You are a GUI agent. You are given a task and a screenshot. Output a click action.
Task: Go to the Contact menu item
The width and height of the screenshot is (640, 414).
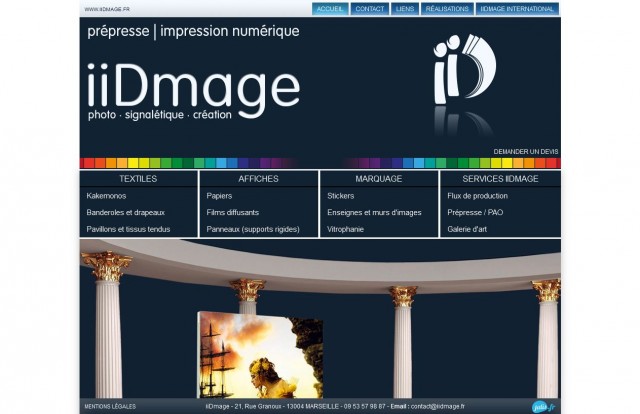click(369, 9)
